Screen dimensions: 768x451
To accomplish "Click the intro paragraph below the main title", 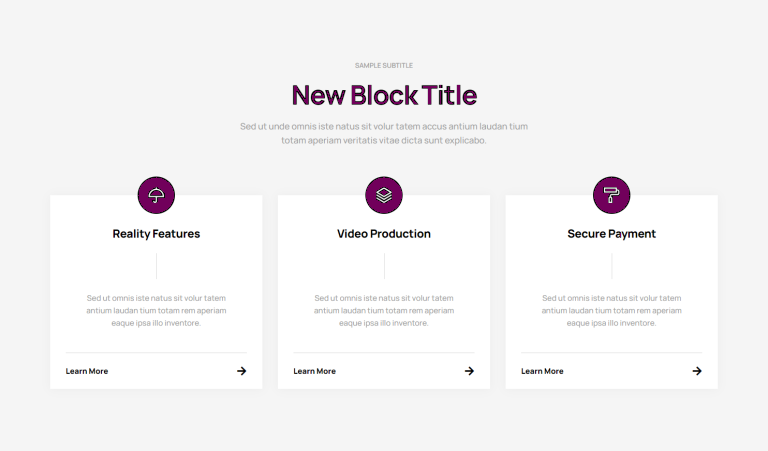I will [384, 133].
